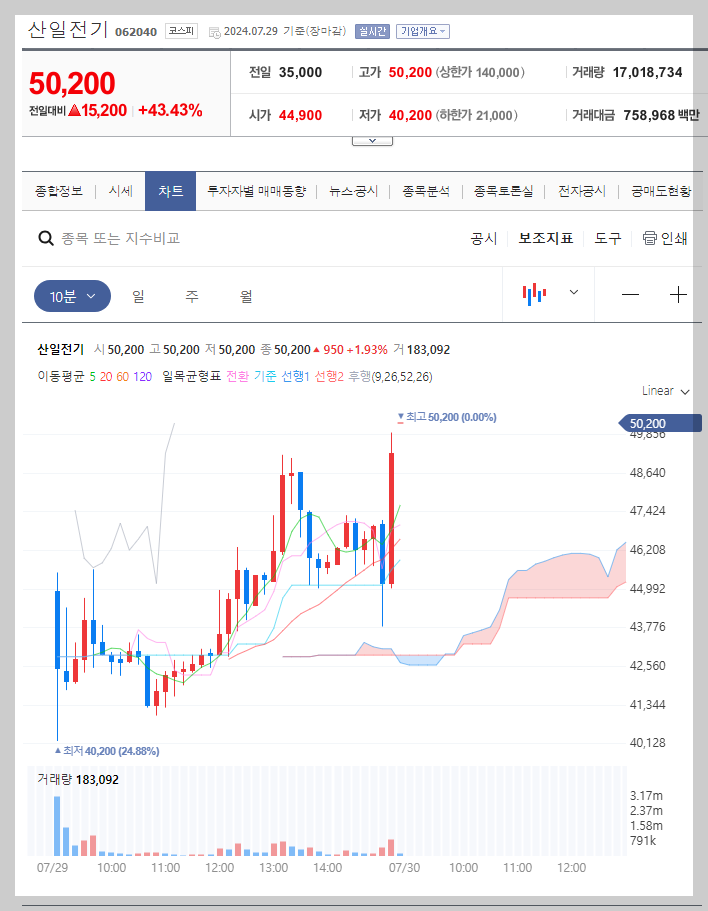The image size is (708, 911).
Task: Click the 코스피 market badge
Action: [x=181, y=31]
